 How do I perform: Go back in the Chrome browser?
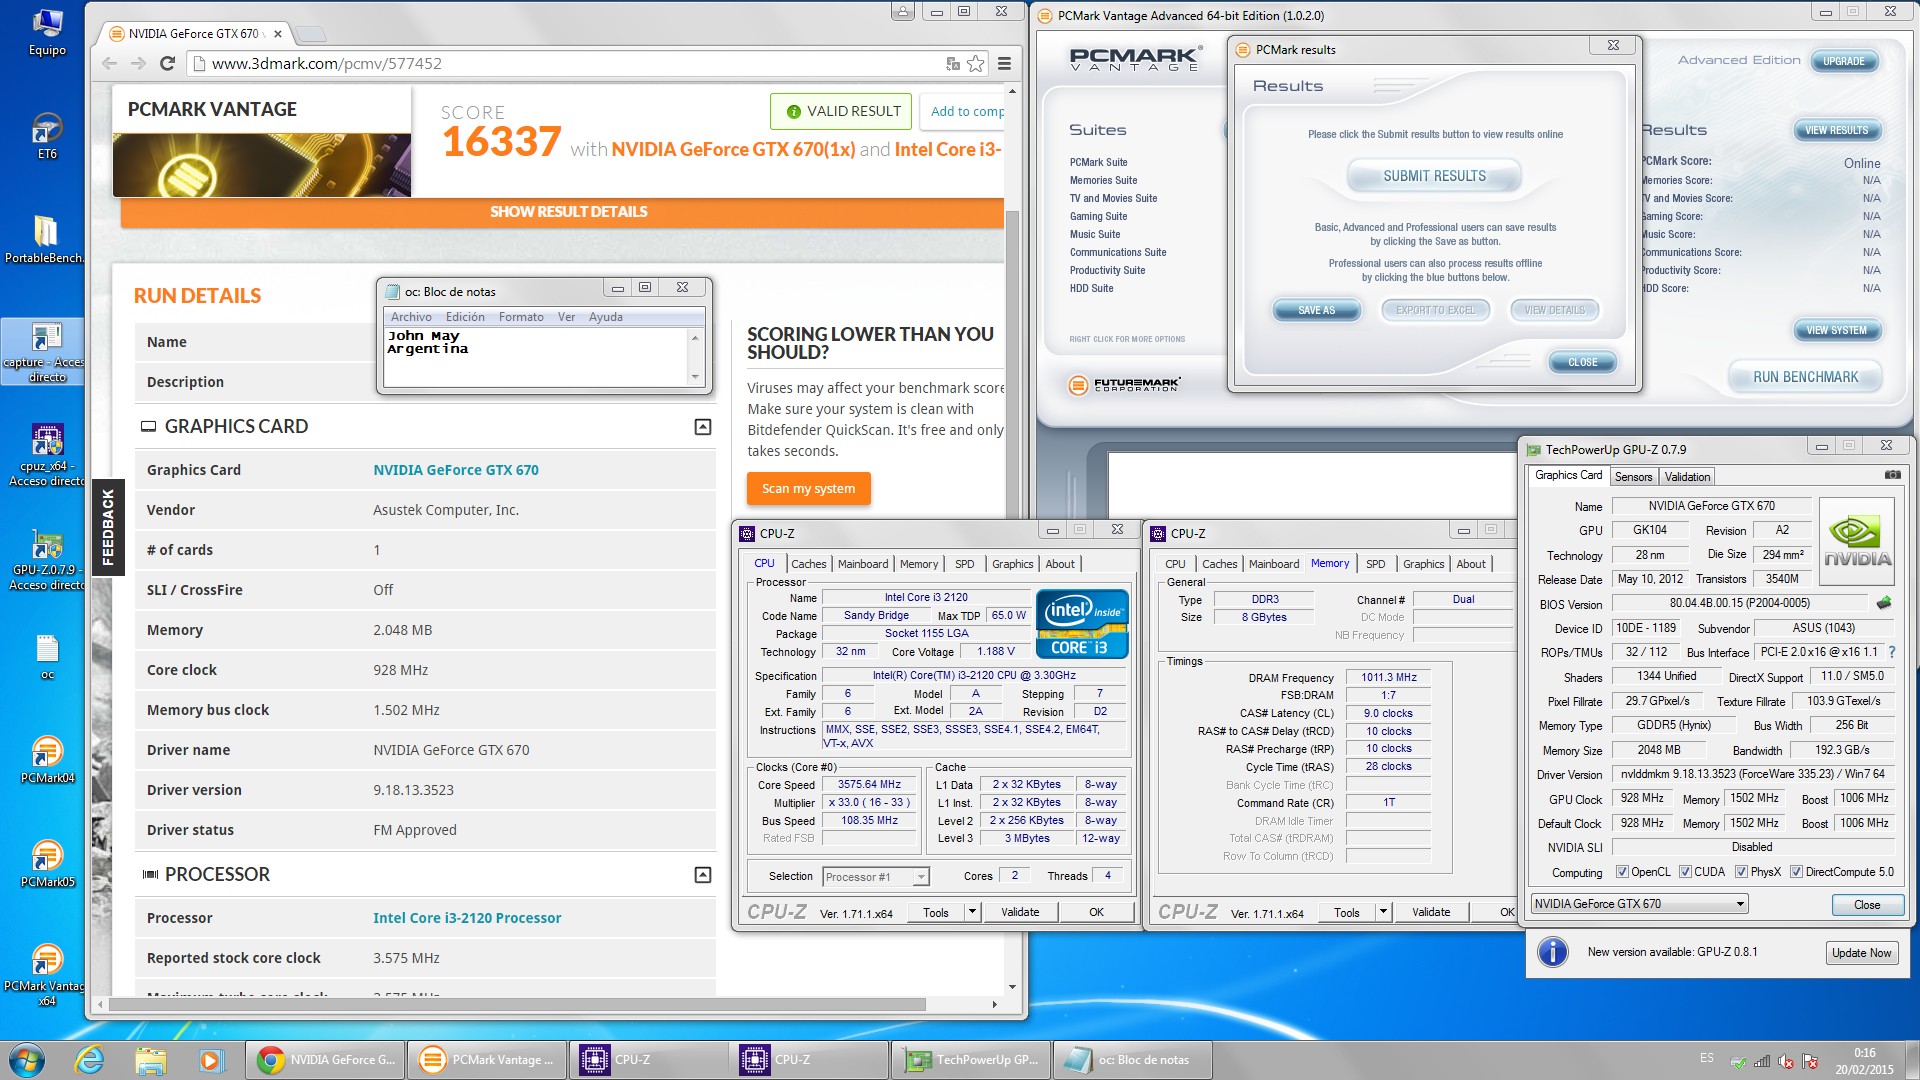[110, 63]
